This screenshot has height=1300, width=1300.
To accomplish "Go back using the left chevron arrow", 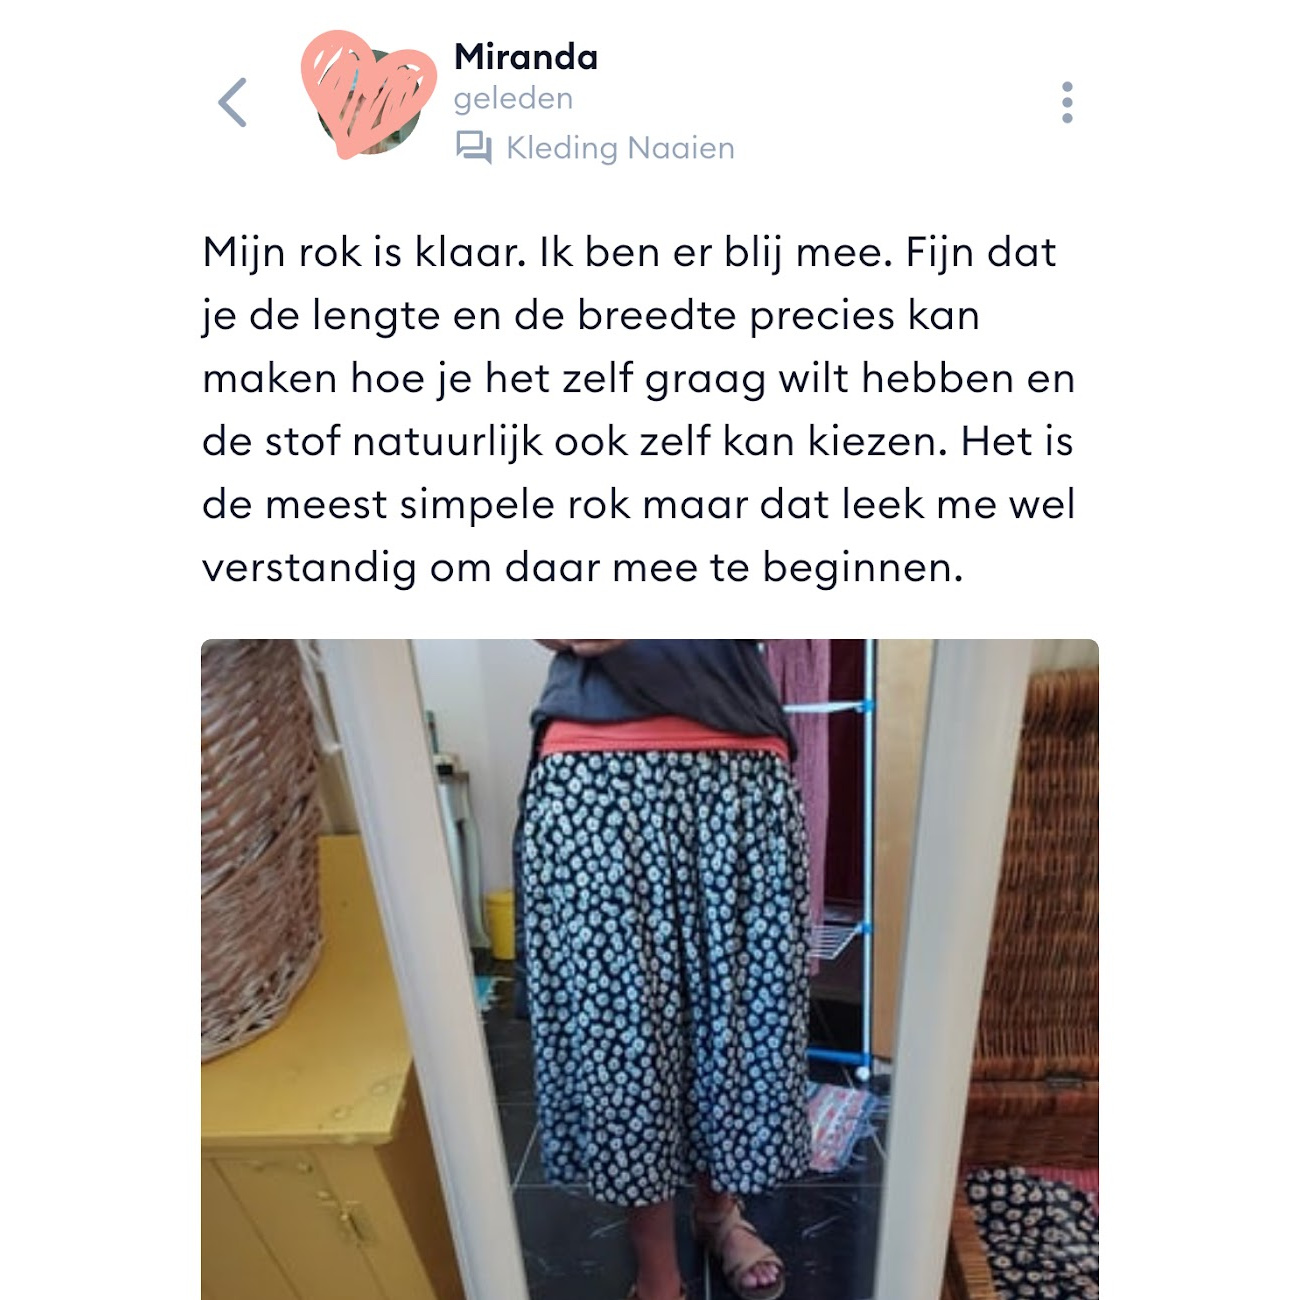I will [x=232, y=102].
